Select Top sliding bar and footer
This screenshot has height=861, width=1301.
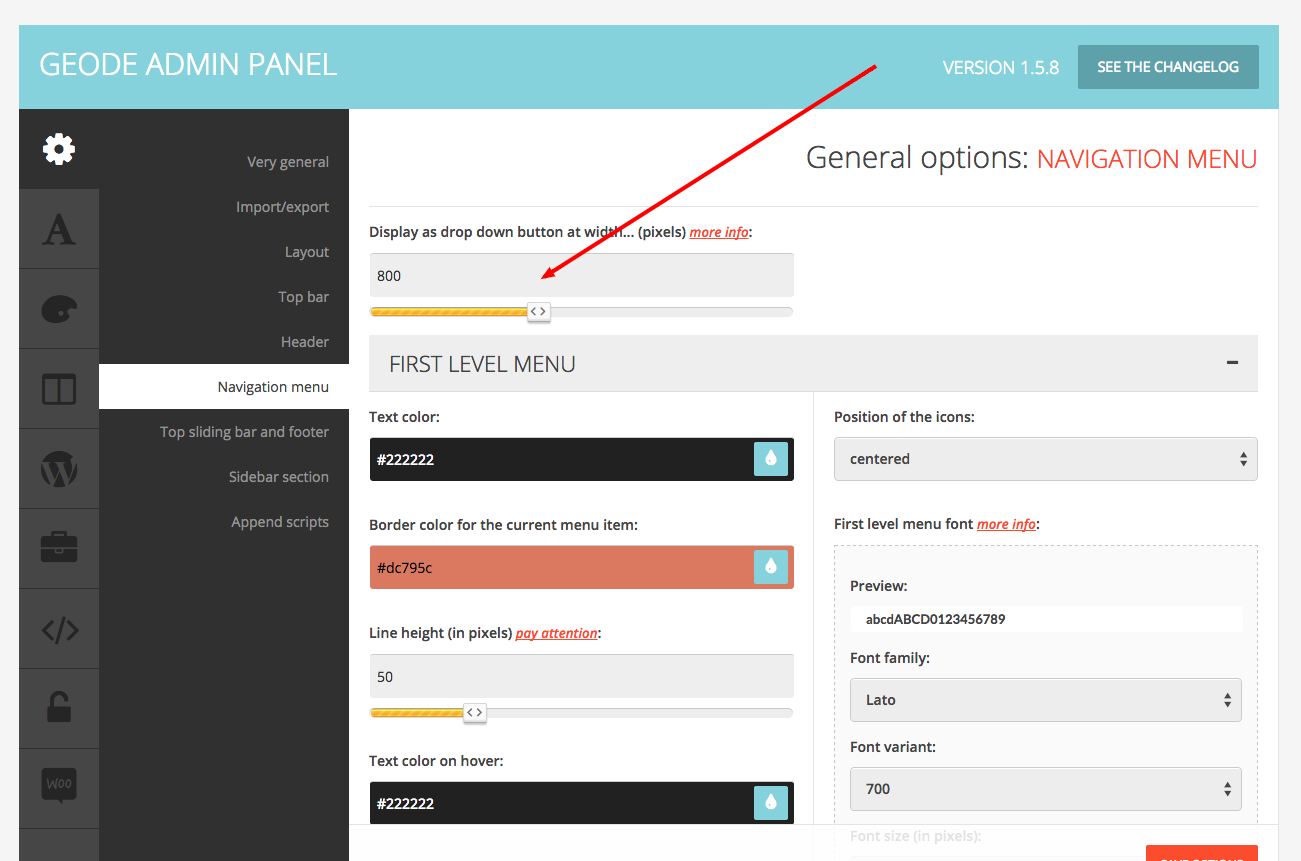coord(244,432)
